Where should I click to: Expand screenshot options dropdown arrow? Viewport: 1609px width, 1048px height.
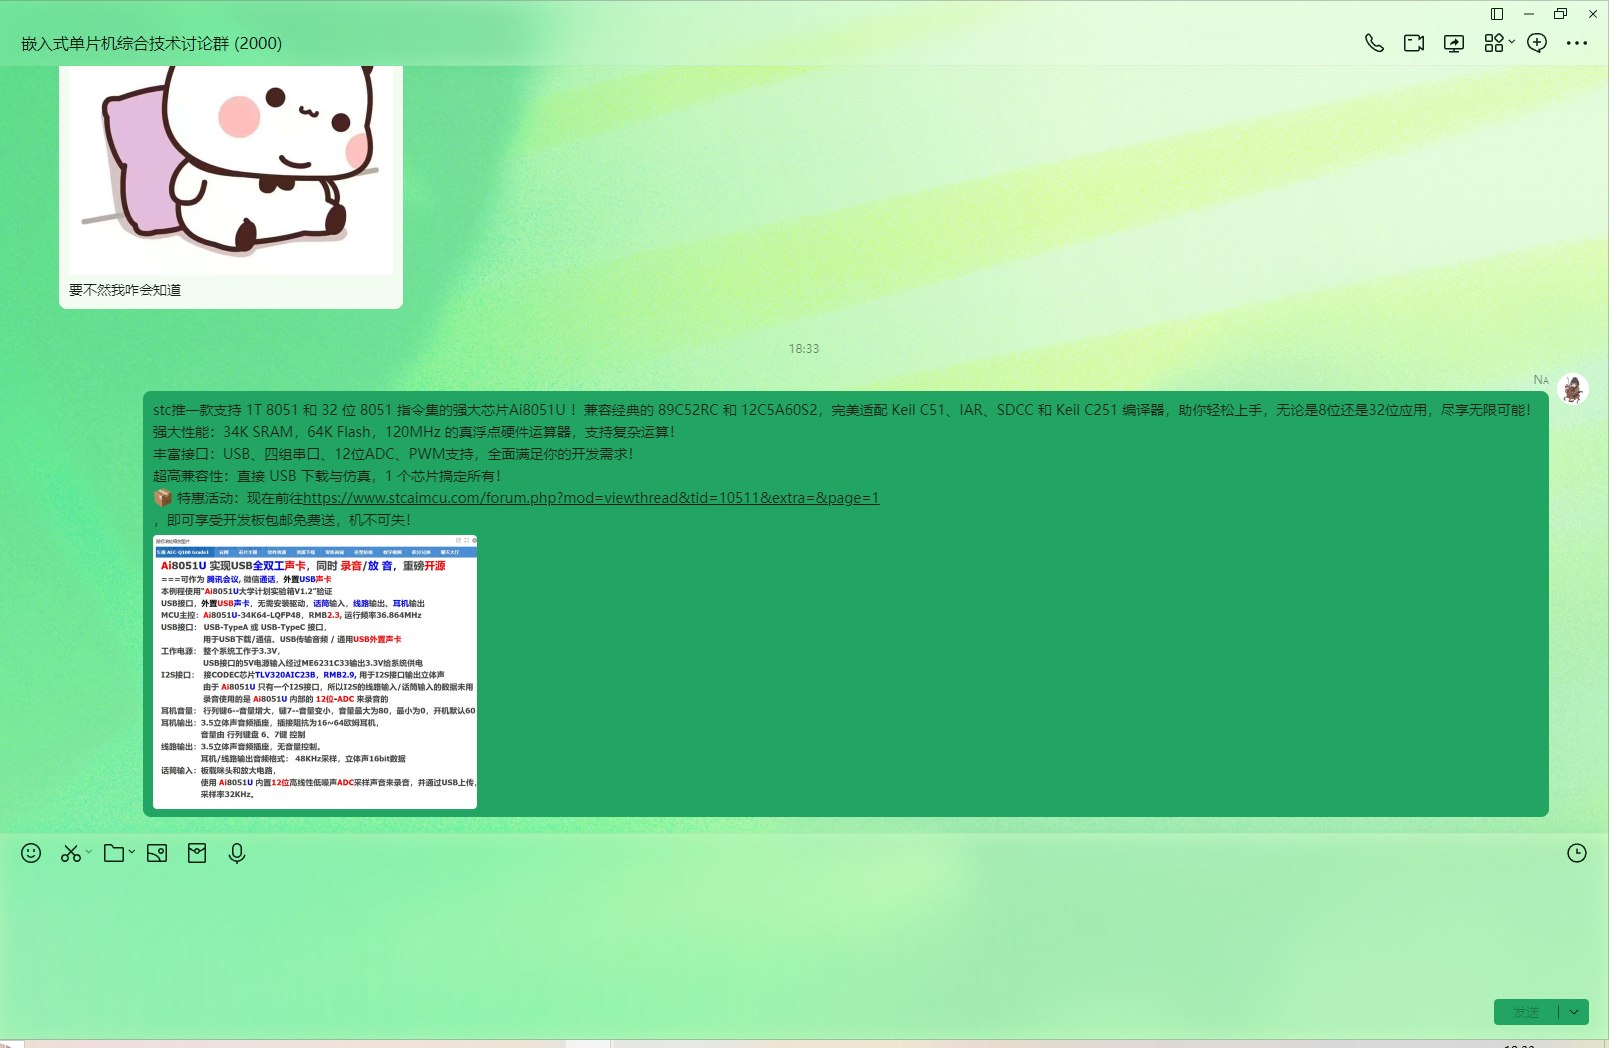pyautogui.click(x=88, y=852)
